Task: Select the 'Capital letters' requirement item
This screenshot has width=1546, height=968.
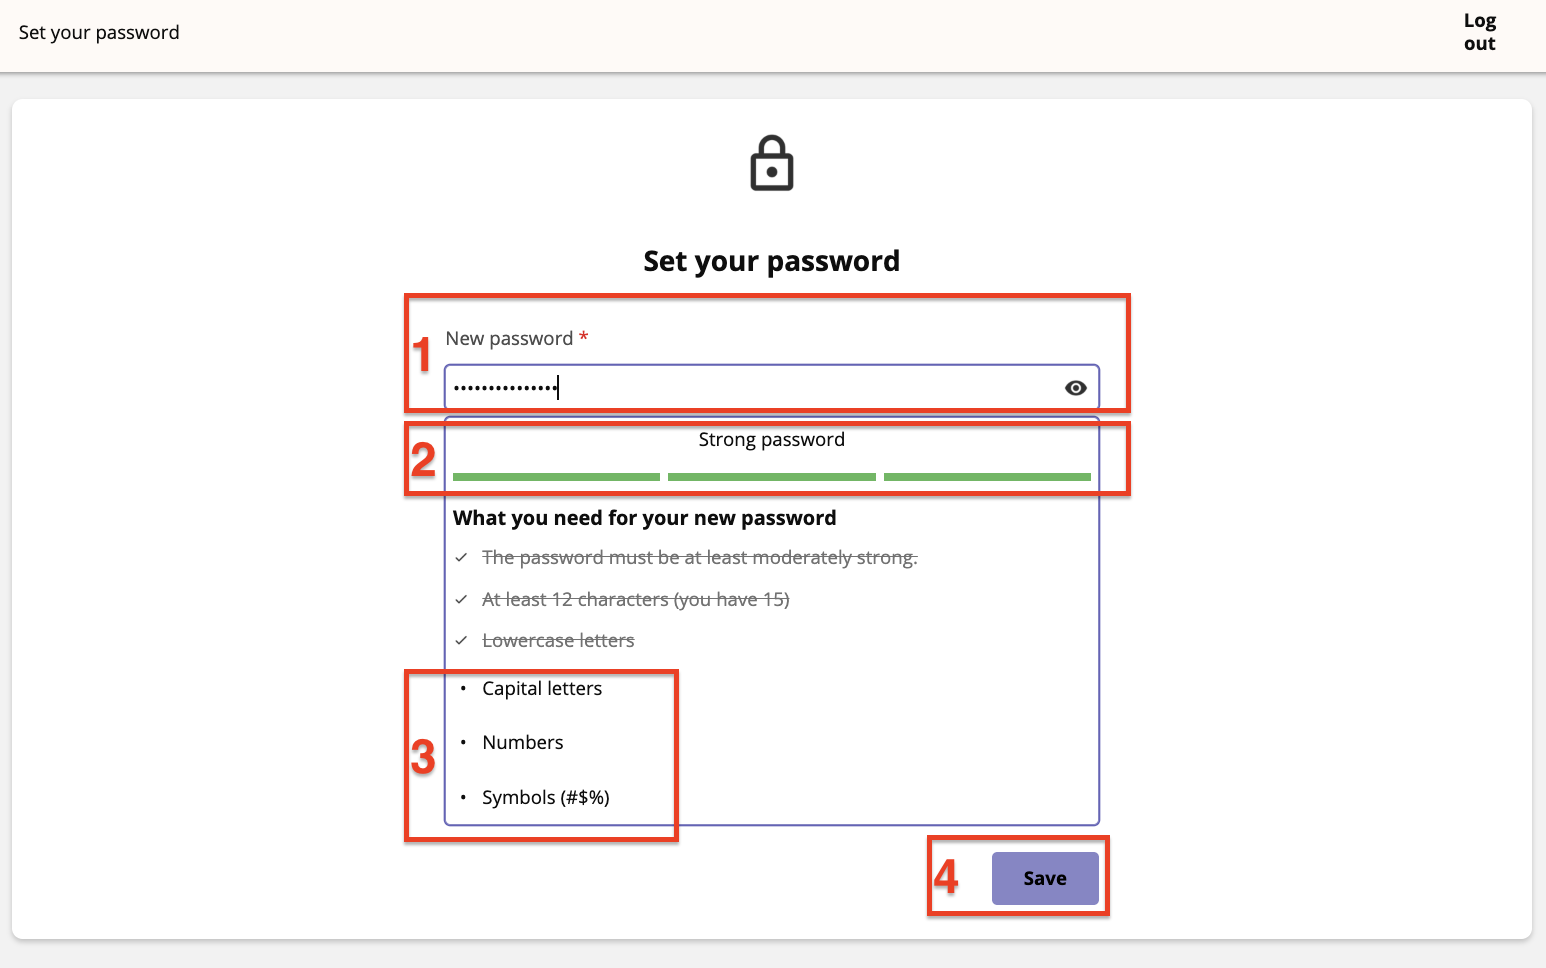Action: (x=542, y=688)
